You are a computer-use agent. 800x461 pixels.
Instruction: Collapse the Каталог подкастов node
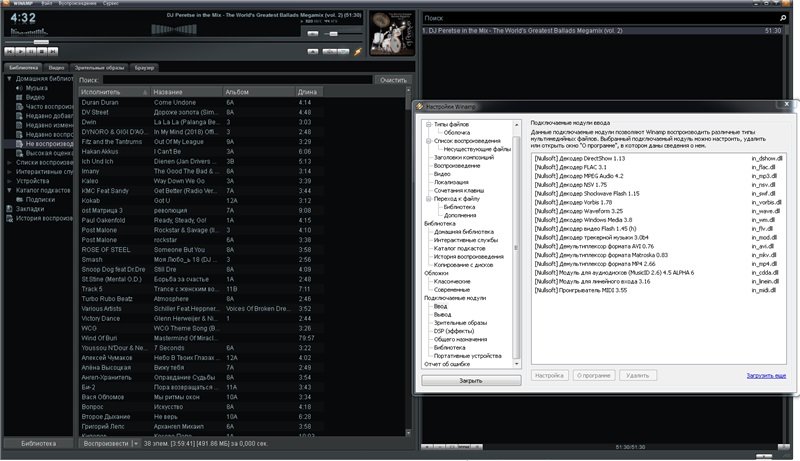pos(9,190)
